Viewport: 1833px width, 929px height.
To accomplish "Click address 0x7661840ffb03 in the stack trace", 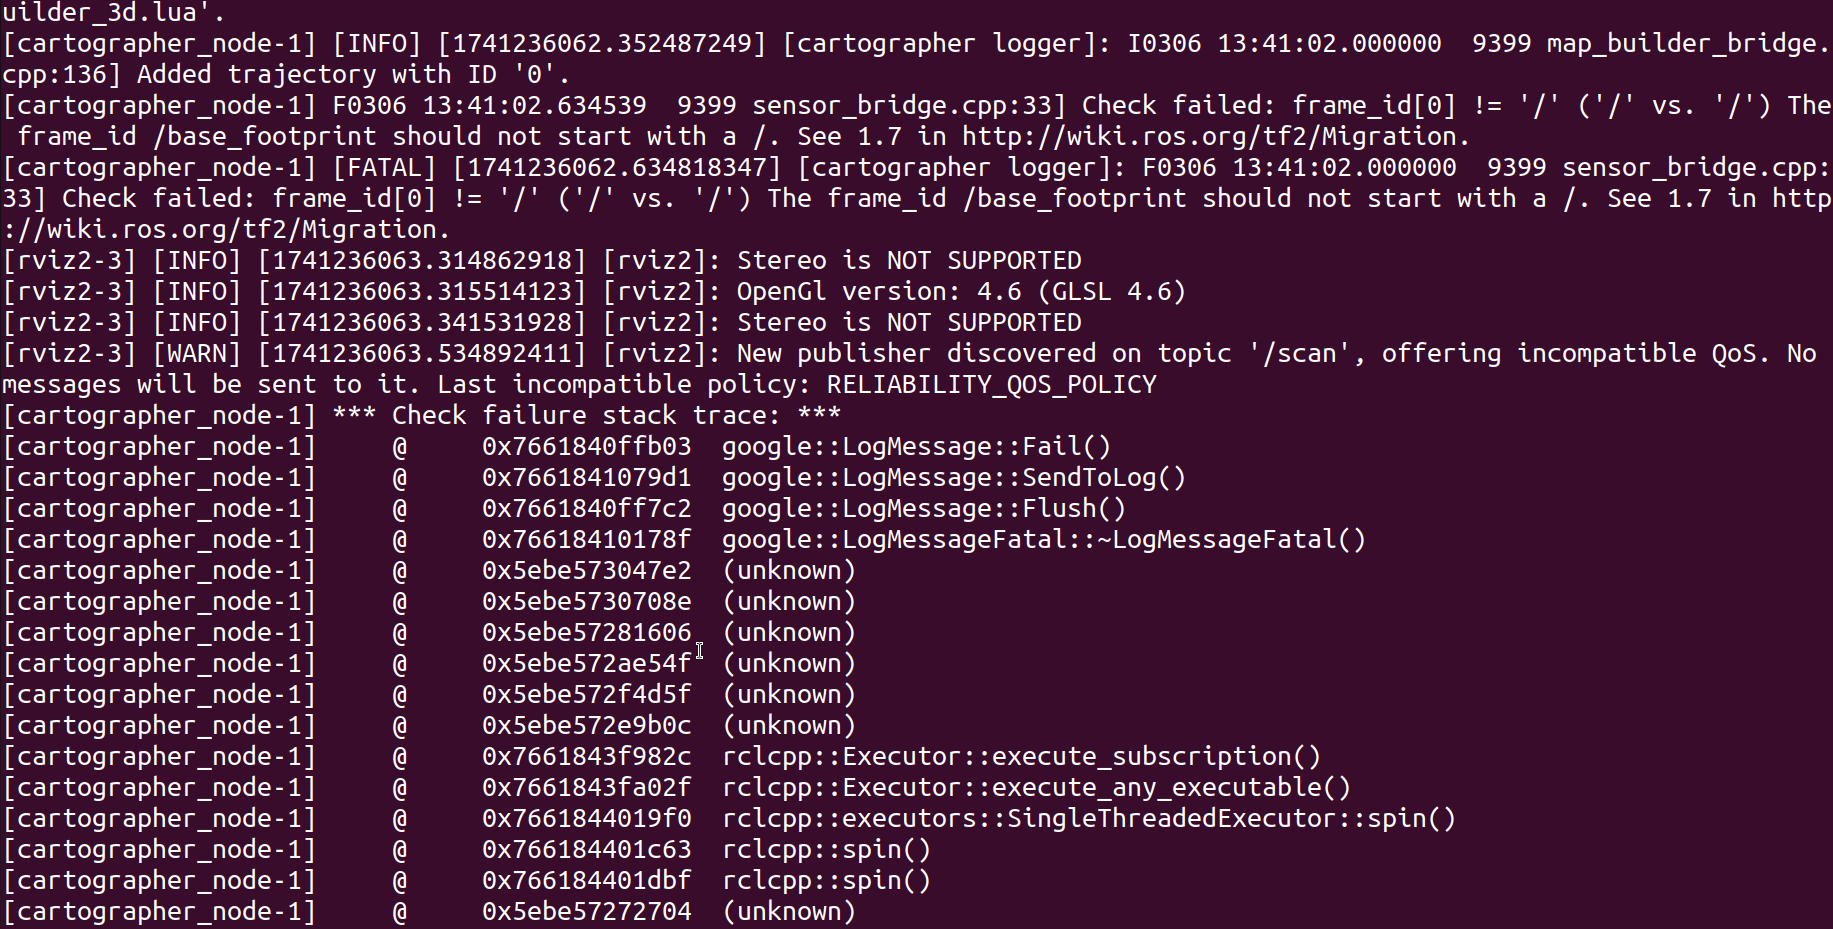I will point(587,447).
